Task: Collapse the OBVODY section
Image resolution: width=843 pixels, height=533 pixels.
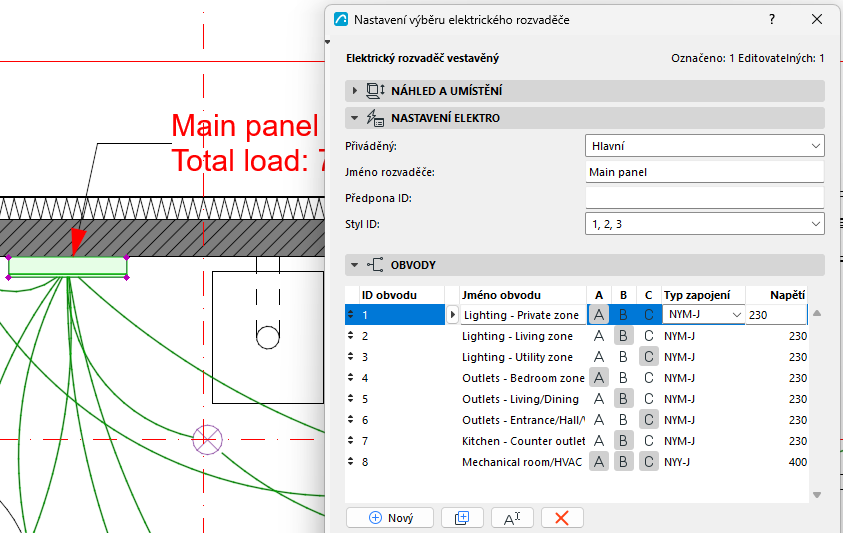Action: (354, 265)
